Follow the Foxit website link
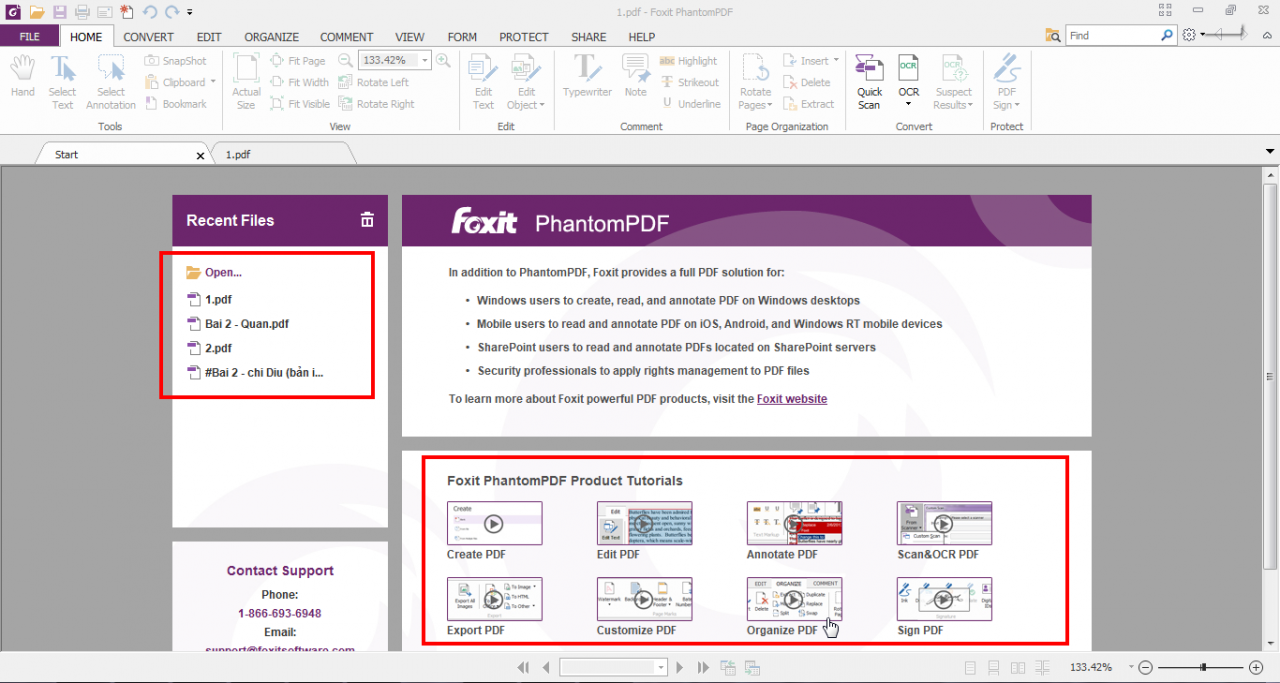The height and width of the screenshot is (683, 1280). (x=791, y=399)
